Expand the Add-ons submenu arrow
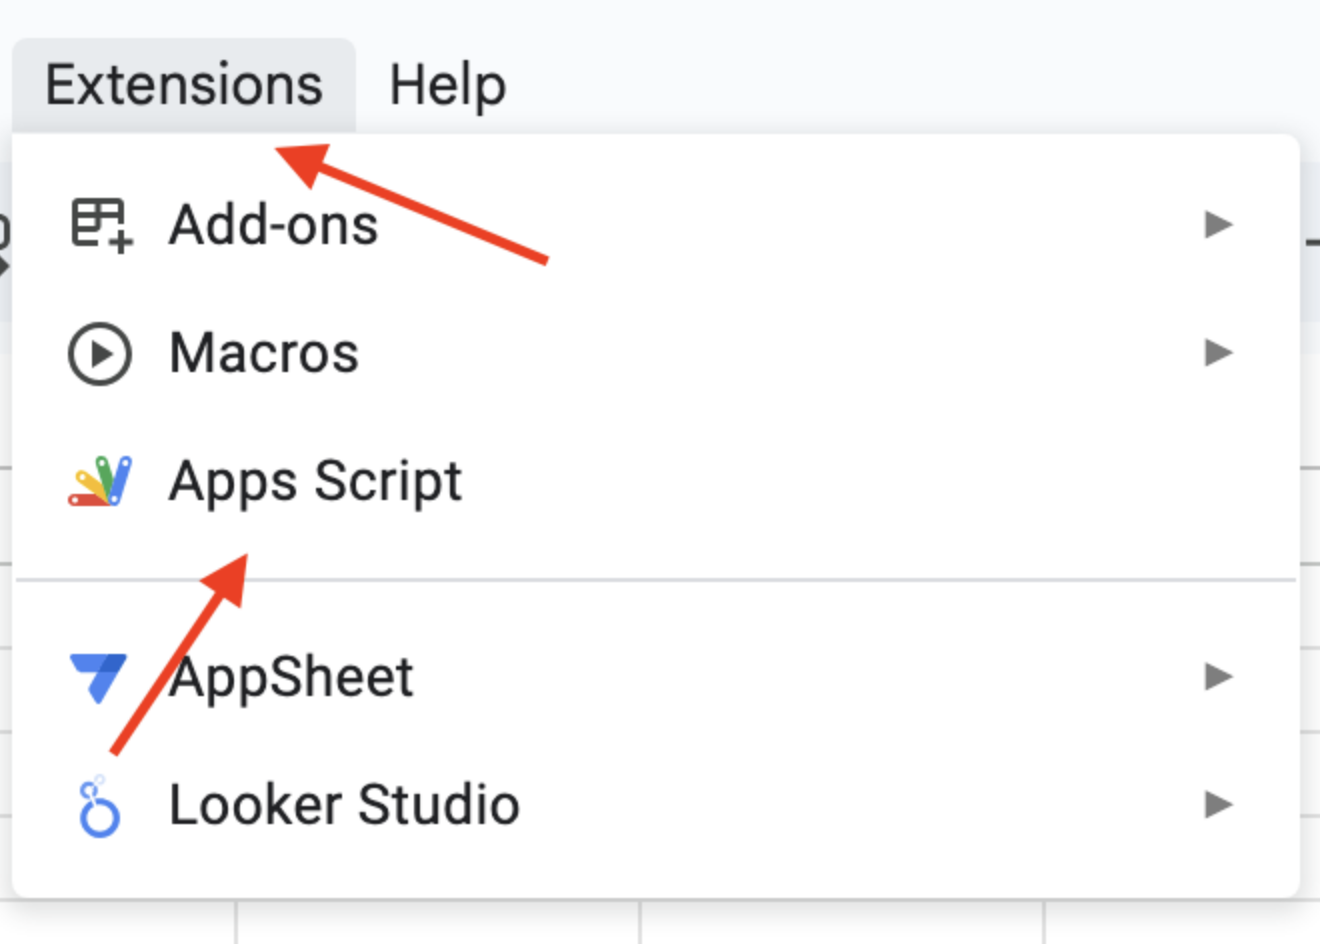 click(1218, 224)
